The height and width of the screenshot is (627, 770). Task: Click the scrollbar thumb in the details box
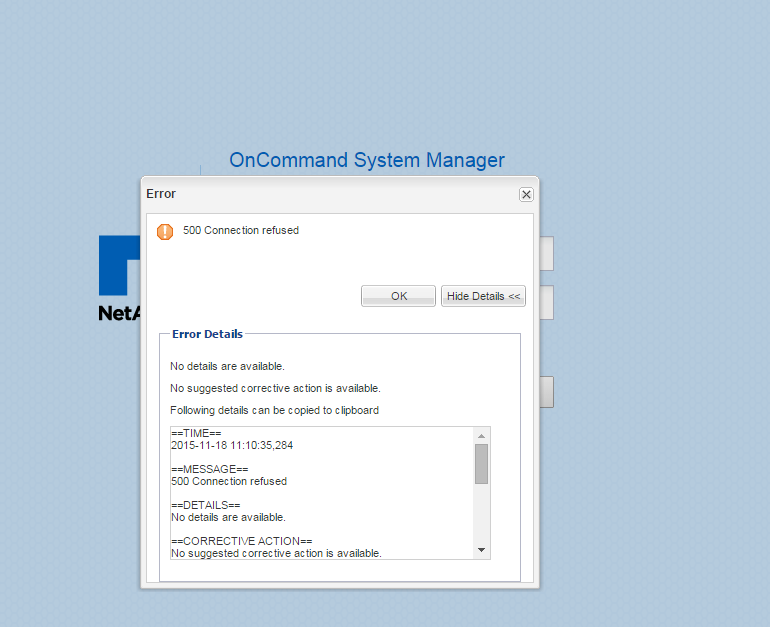point(481,464)
